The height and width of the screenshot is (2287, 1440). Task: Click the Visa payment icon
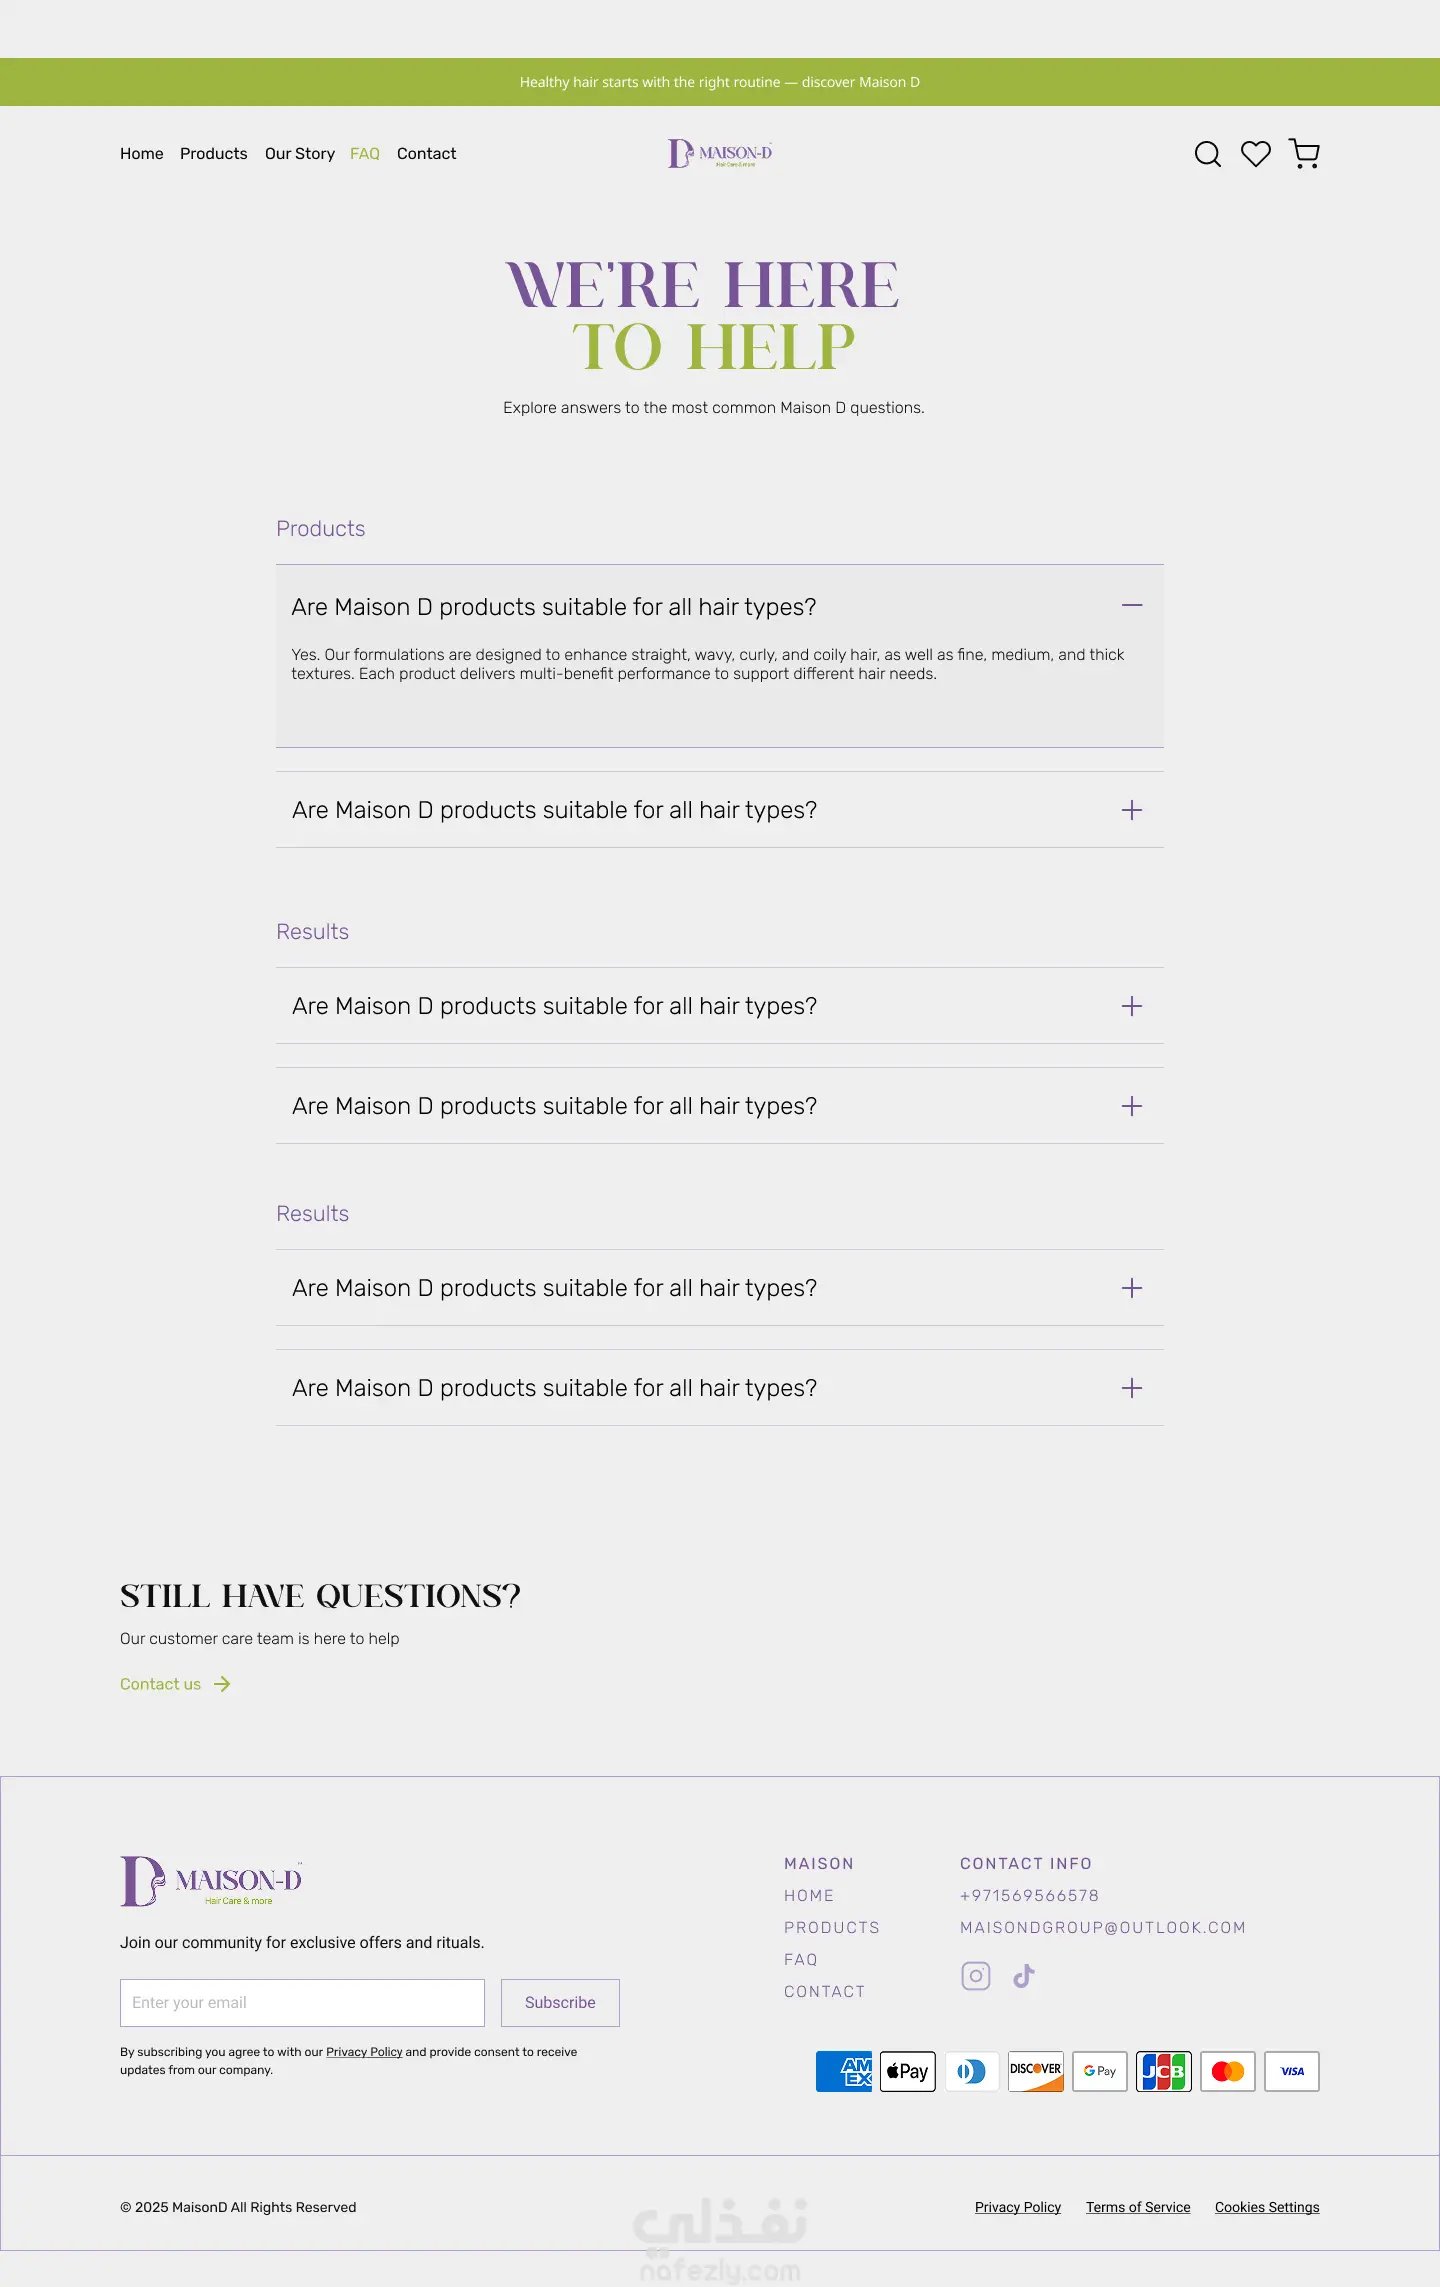[1292, 2071]
